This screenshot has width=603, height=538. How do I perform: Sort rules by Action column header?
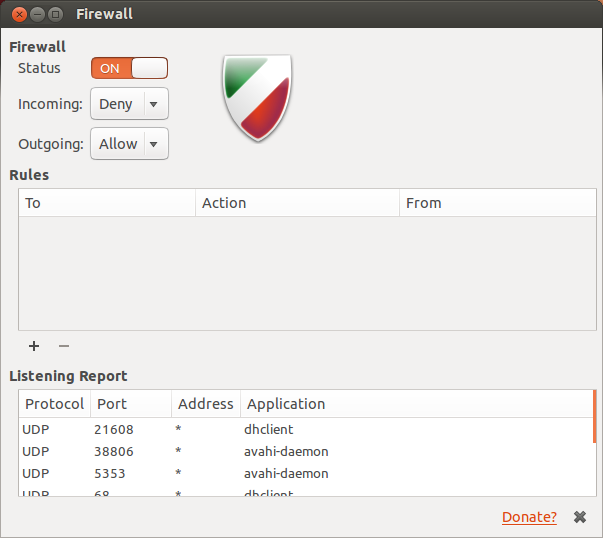click(x=295, y=203)
